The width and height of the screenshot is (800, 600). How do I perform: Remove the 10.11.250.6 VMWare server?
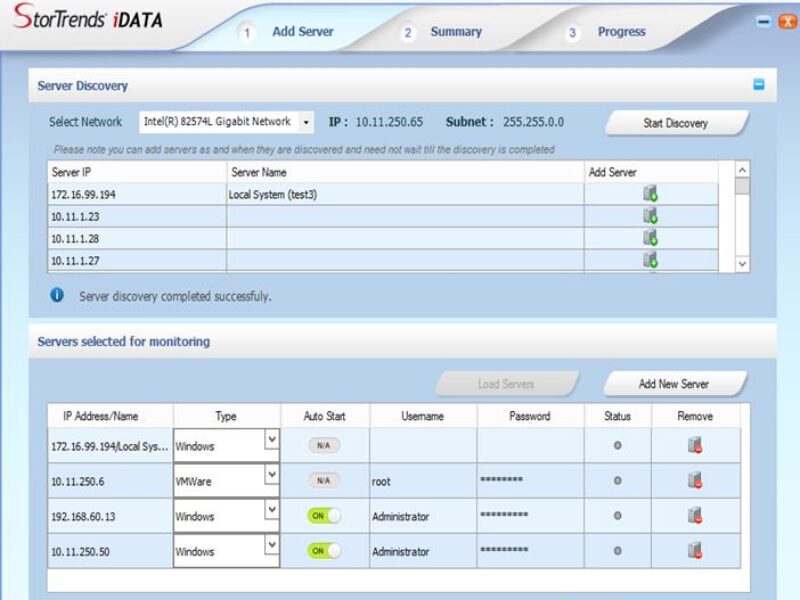click(696, 481)
